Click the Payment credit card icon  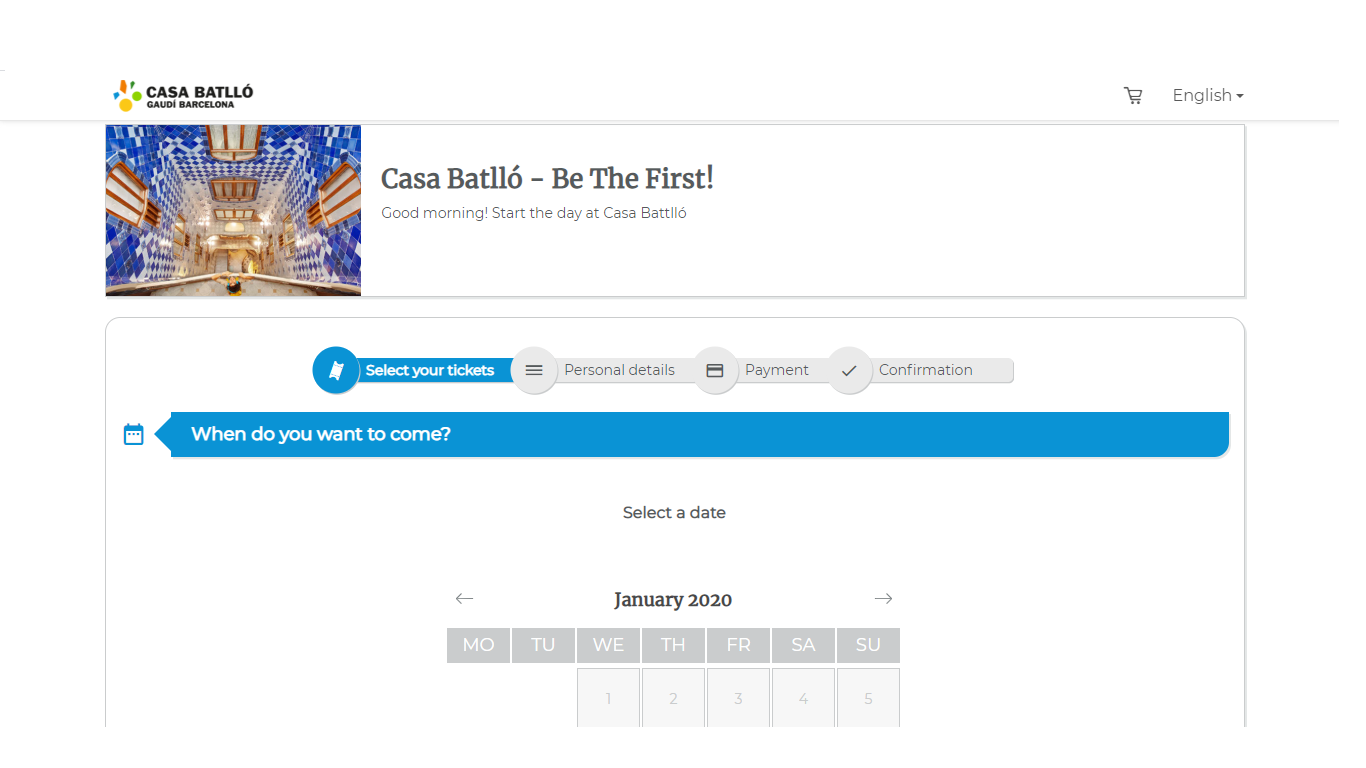(715, 370)
